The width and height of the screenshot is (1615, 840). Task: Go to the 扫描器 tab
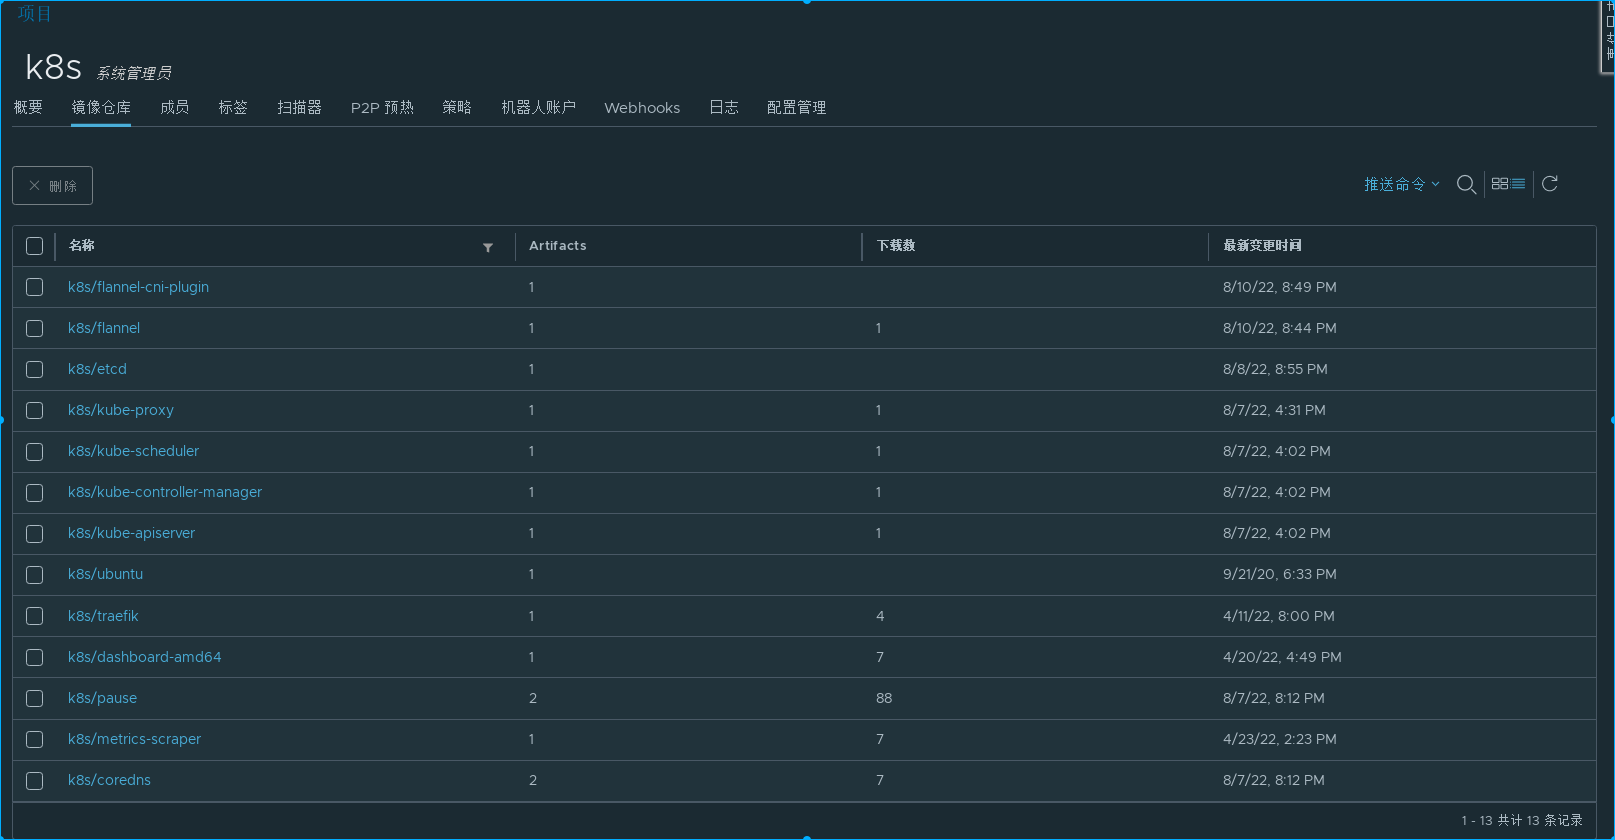coord(299,107)
